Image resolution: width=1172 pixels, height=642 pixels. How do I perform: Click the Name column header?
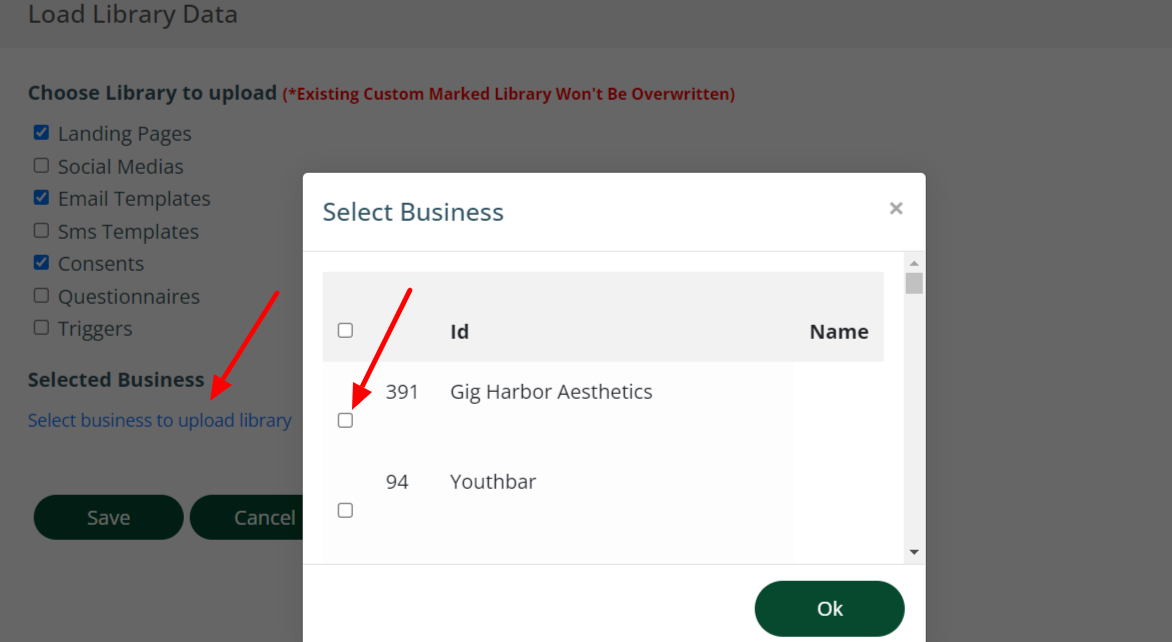[839, 332]
